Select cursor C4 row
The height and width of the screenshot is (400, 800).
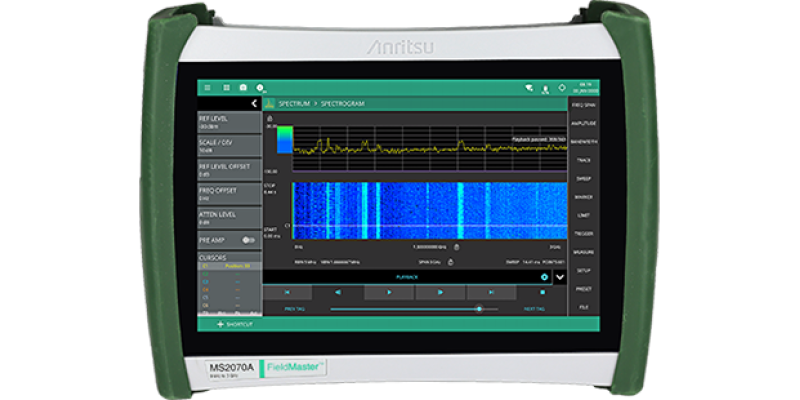[x=230, y=289]
